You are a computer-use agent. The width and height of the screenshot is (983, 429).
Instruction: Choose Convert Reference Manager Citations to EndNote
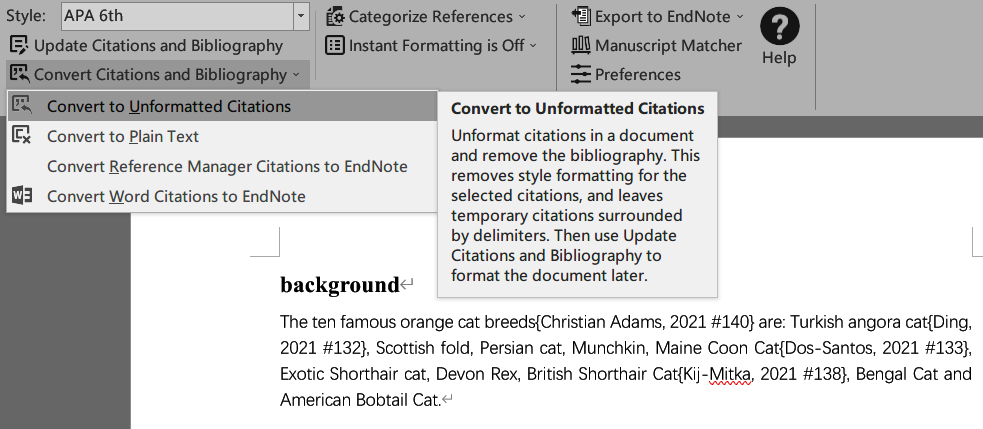tap(222, 166)
